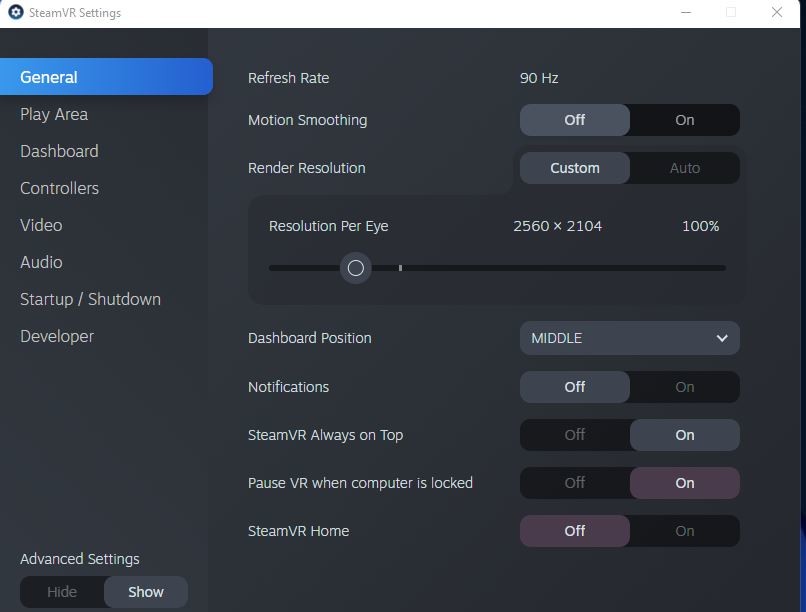Image resolution: width=806 pixels, height=612 pixels.
Task: Hide Advanced Settings
Action: (62, 592)
